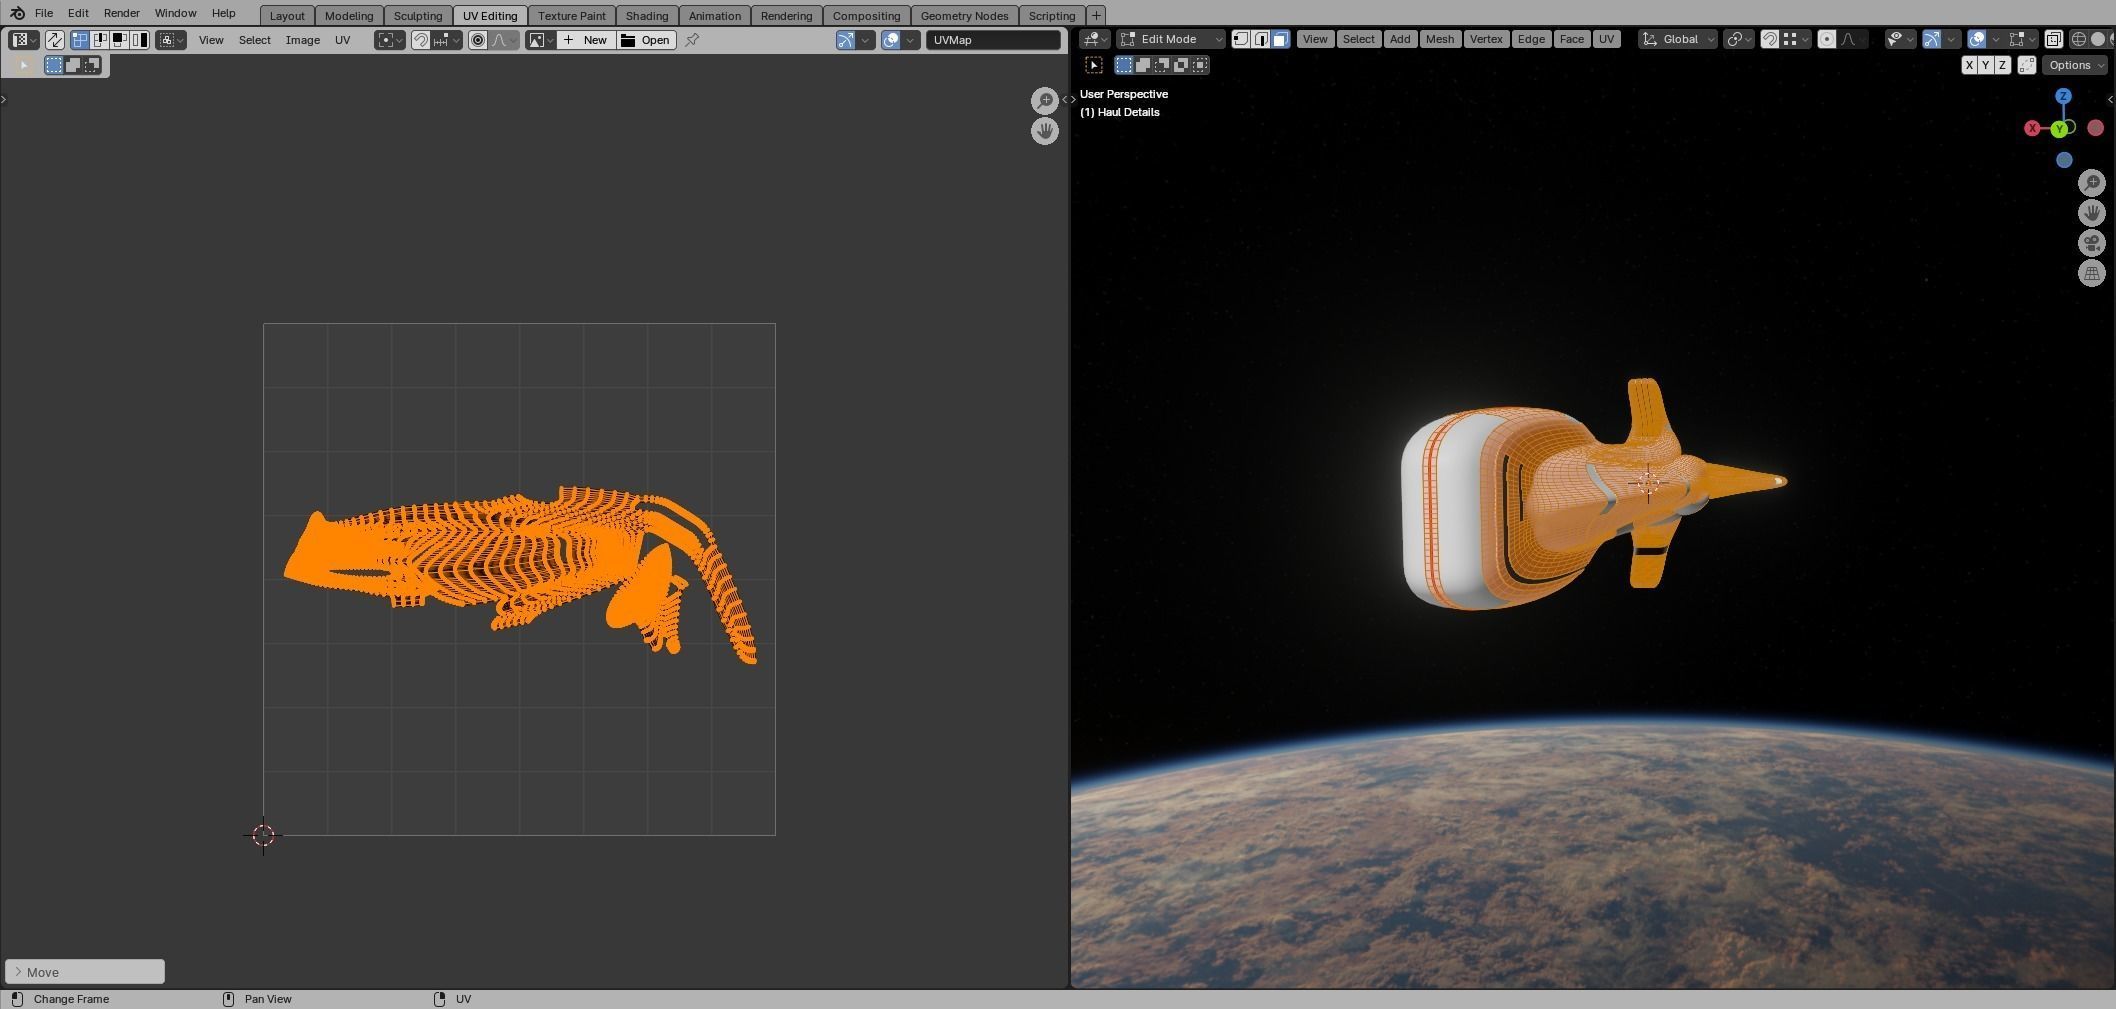Toggle snapping in the 3D viewport
This screenshot has height=1009, width=2116.
click(x=1770, y=39)
